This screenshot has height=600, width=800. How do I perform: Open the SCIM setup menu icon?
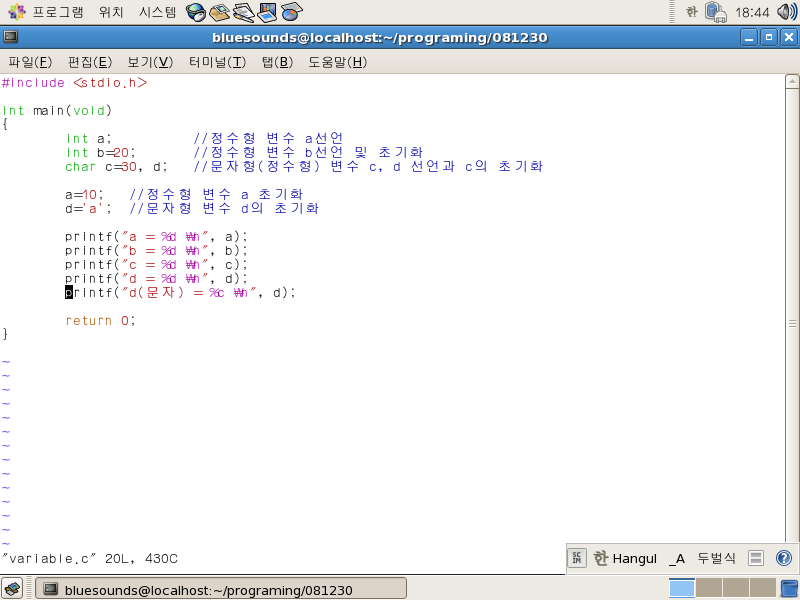[756, 558]
